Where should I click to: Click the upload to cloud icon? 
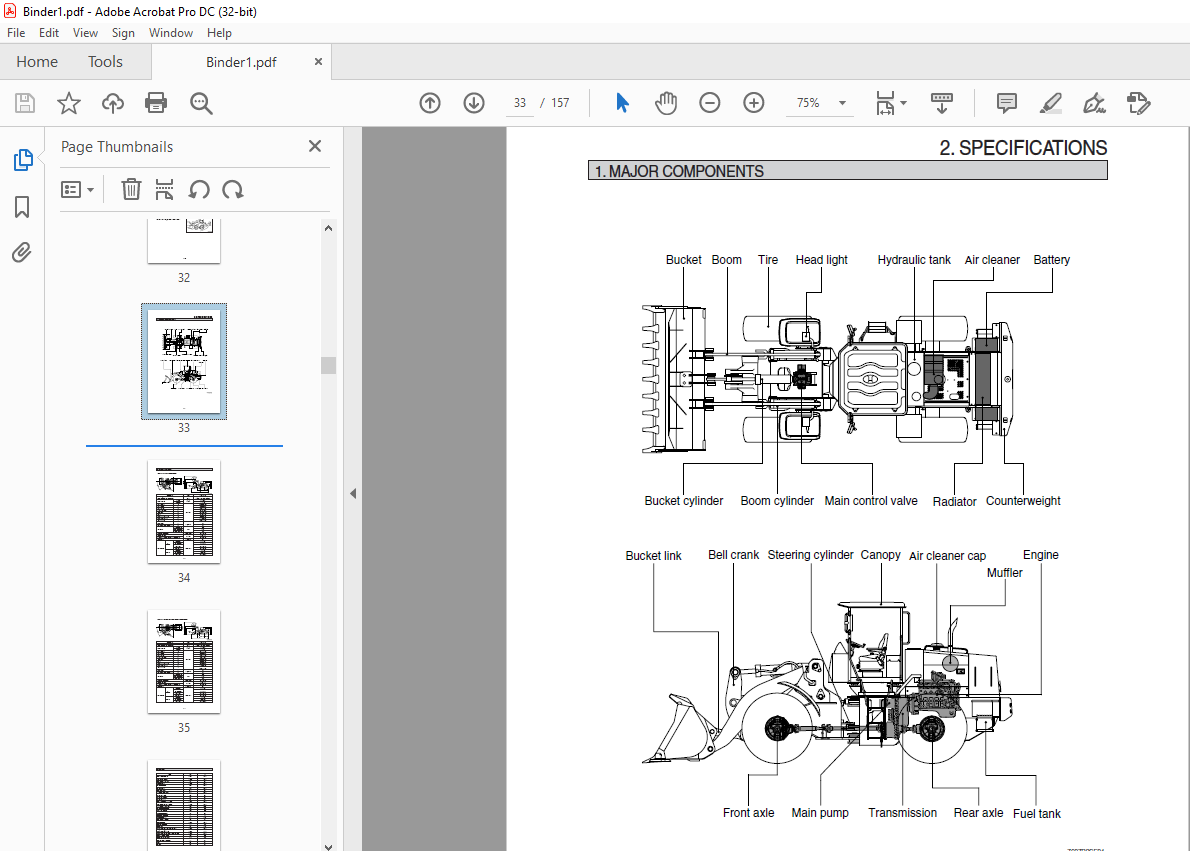(113, 102)
